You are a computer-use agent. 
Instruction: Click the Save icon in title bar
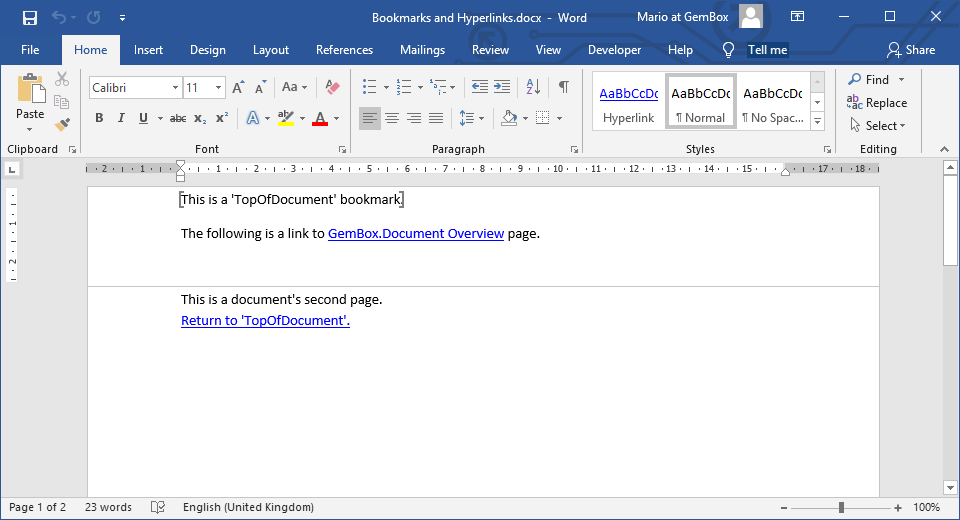[x=30, y=17]
